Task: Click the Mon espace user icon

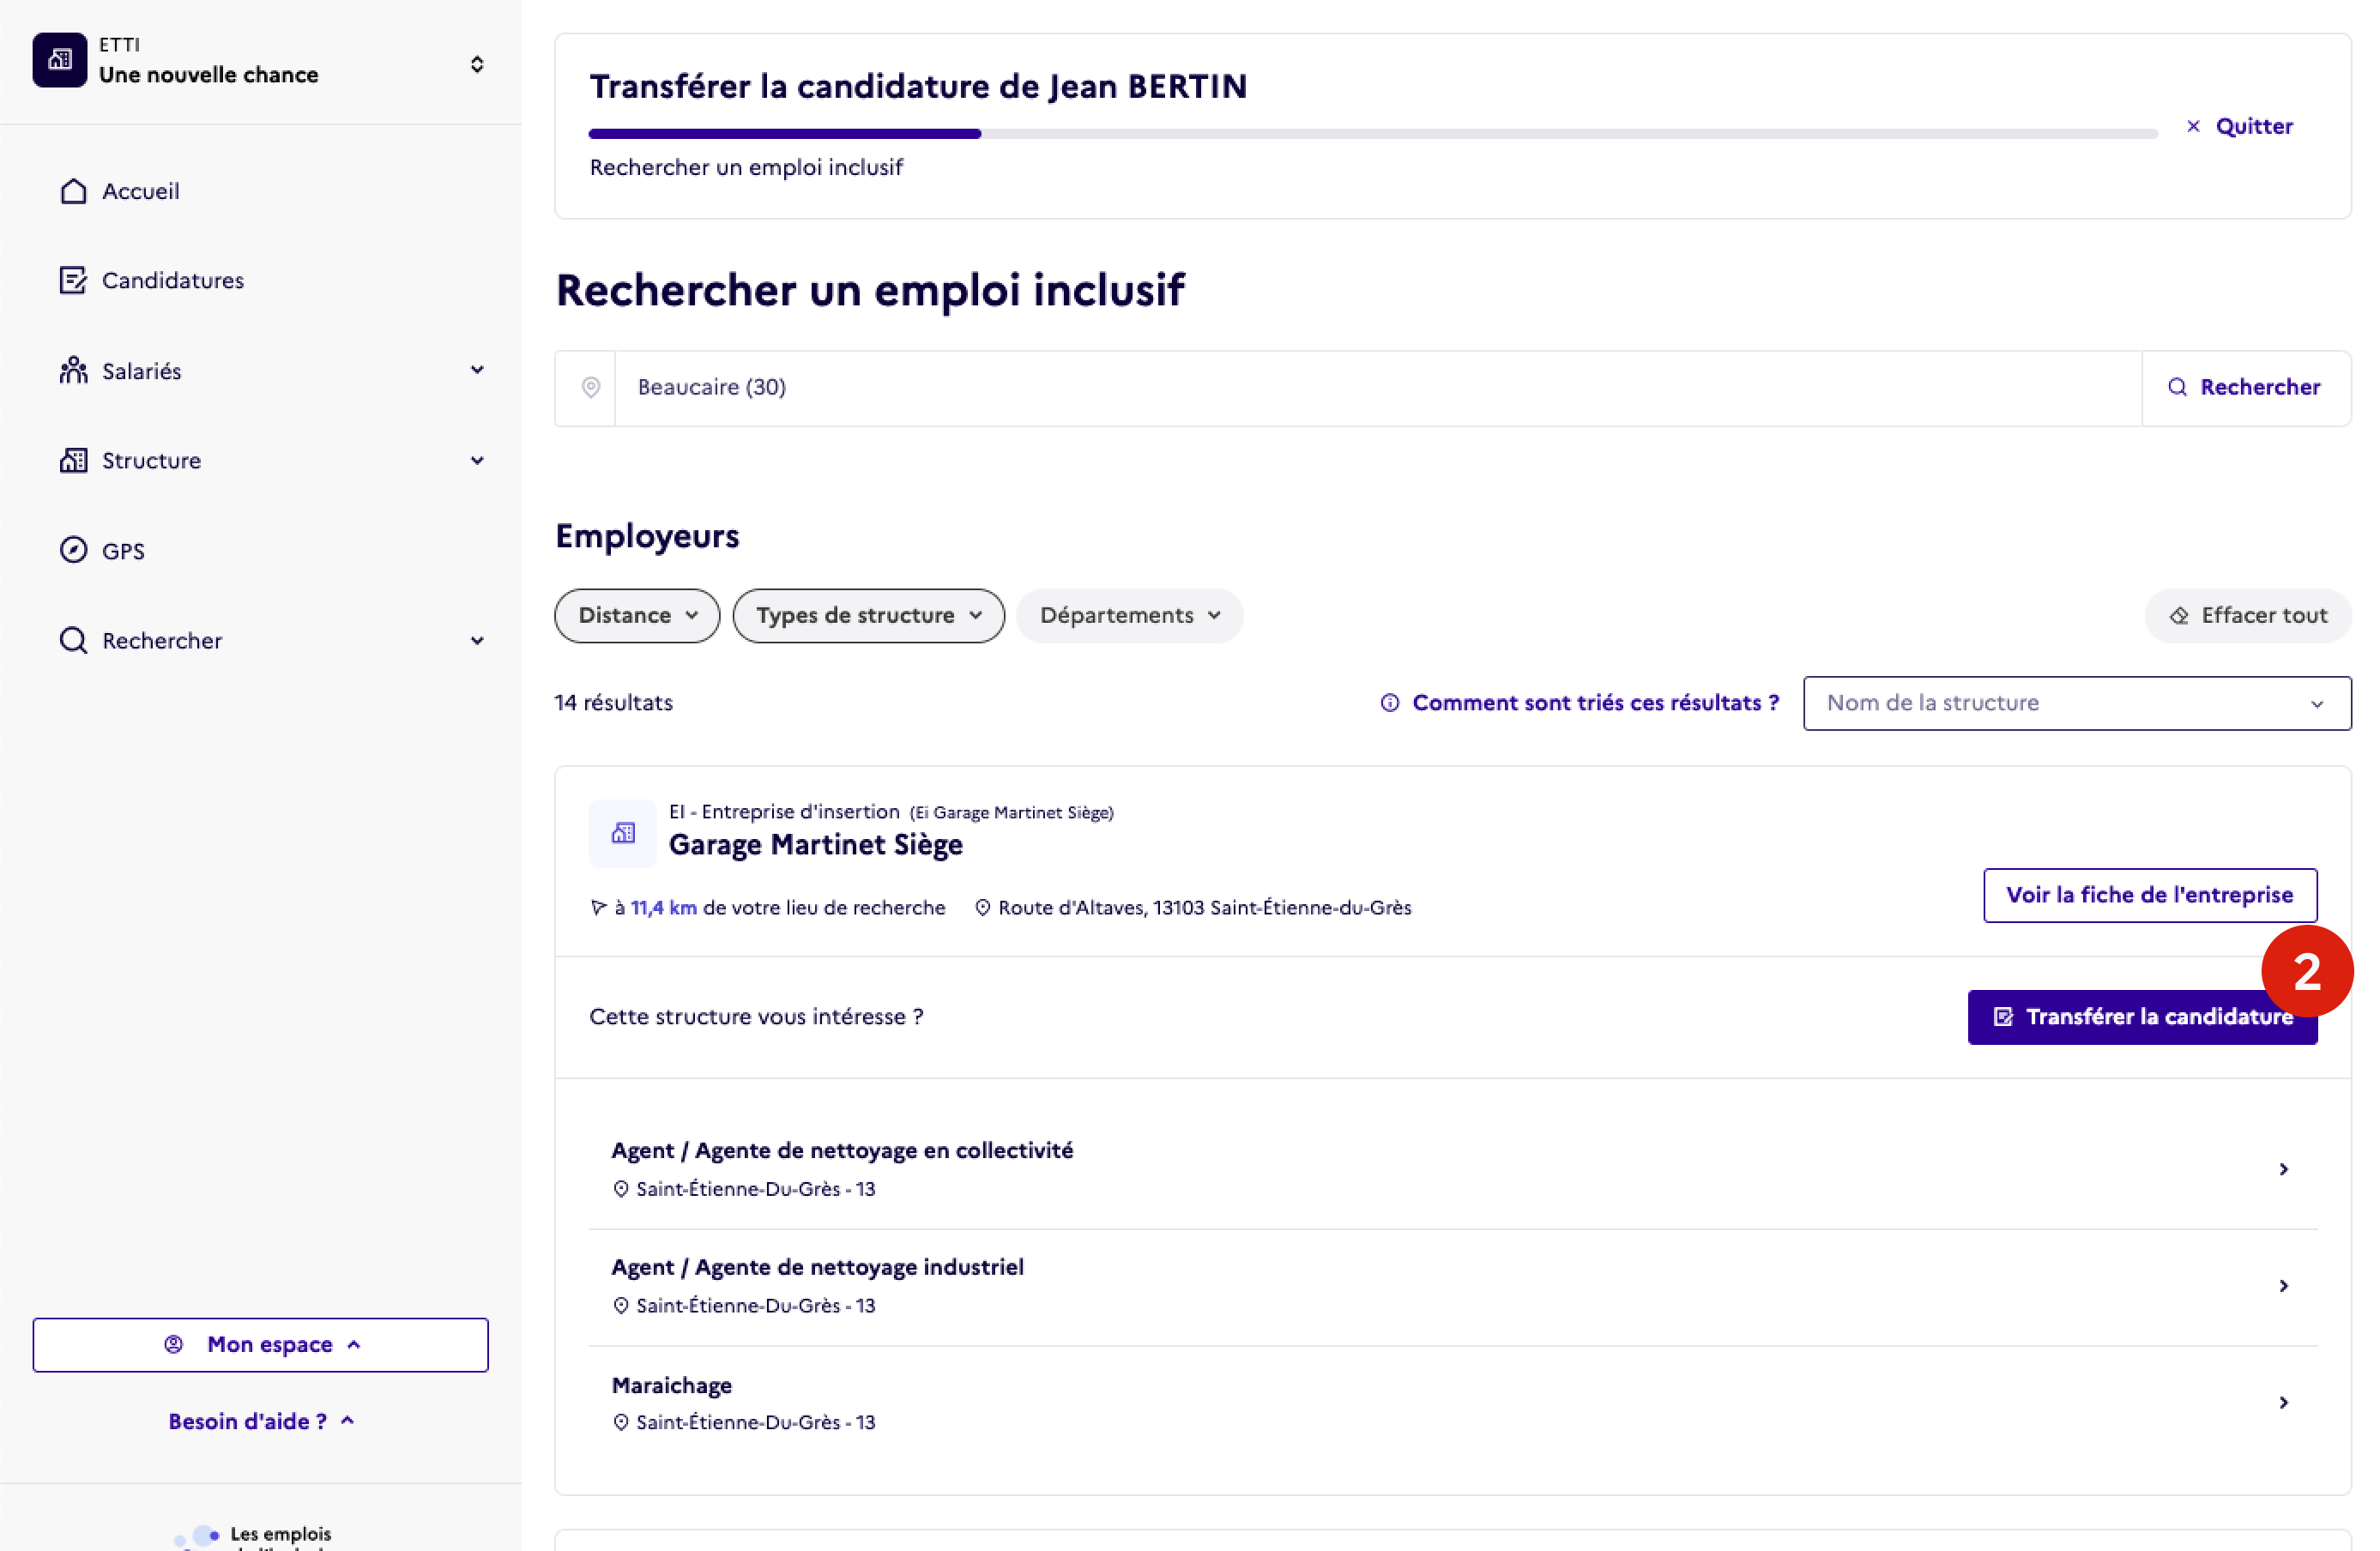Action: pos(174,1344)
